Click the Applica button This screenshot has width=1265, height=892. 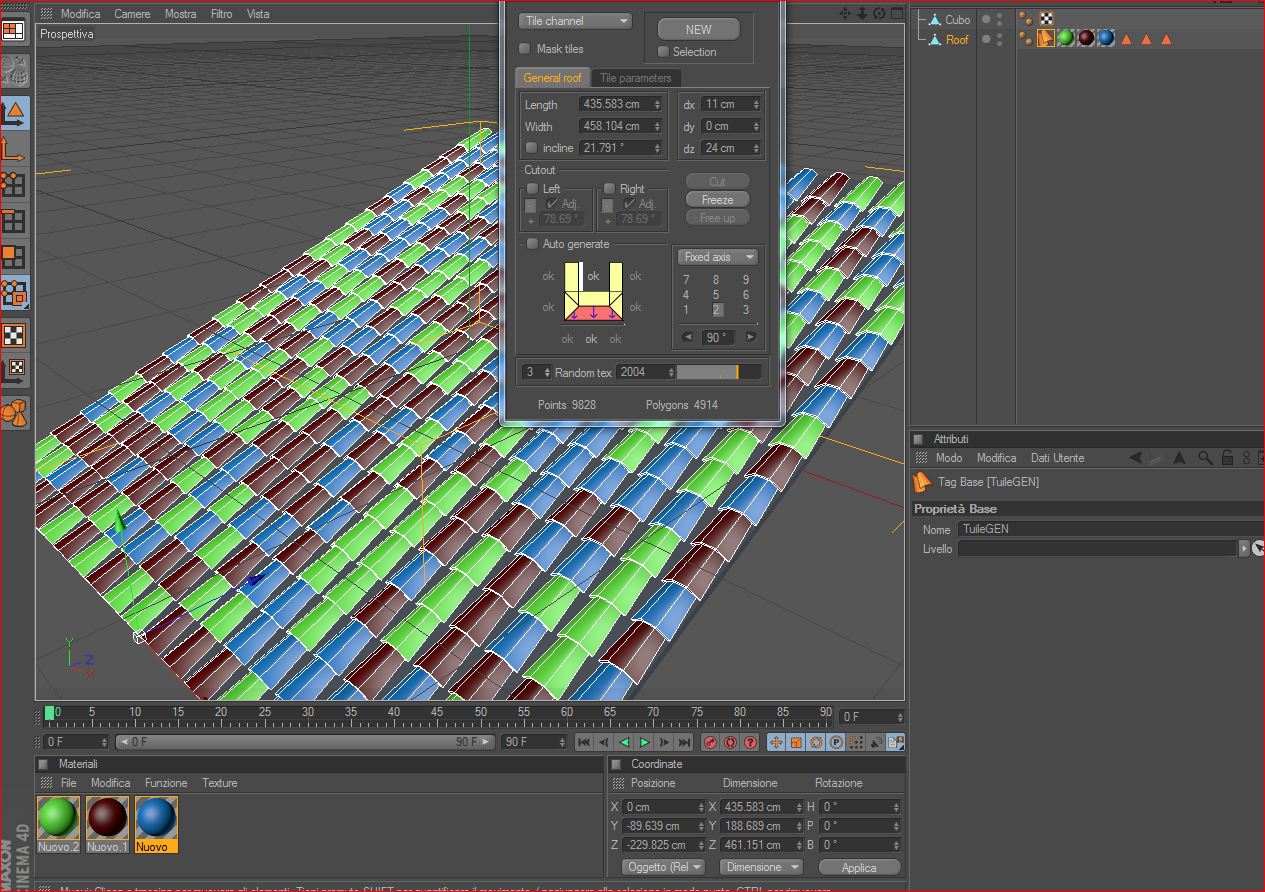pos(858,867)
